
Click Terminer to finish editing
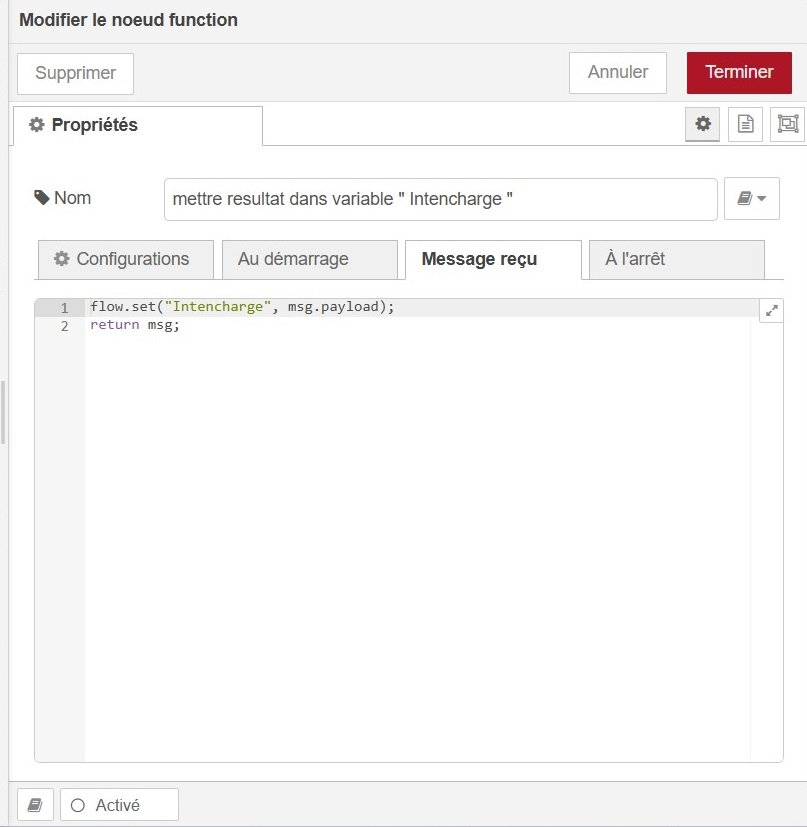pos(739,73)
